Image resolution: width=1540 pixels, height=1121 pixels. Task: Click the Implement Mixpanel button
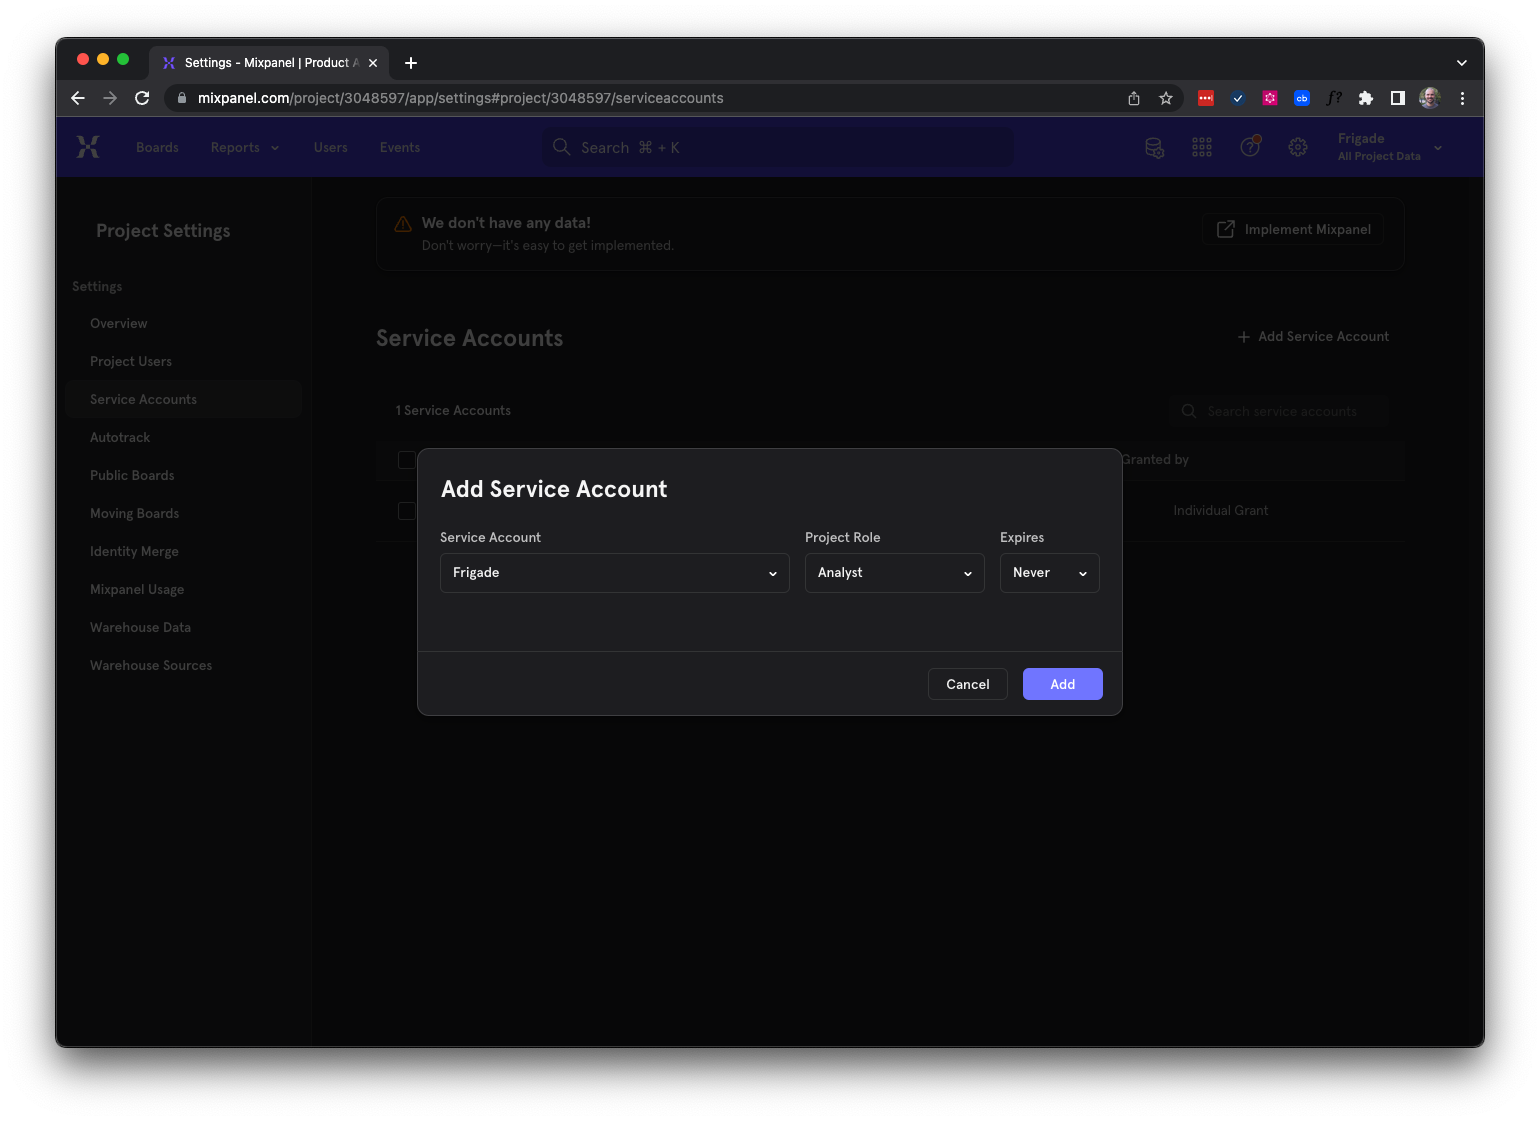point(1293,229)
